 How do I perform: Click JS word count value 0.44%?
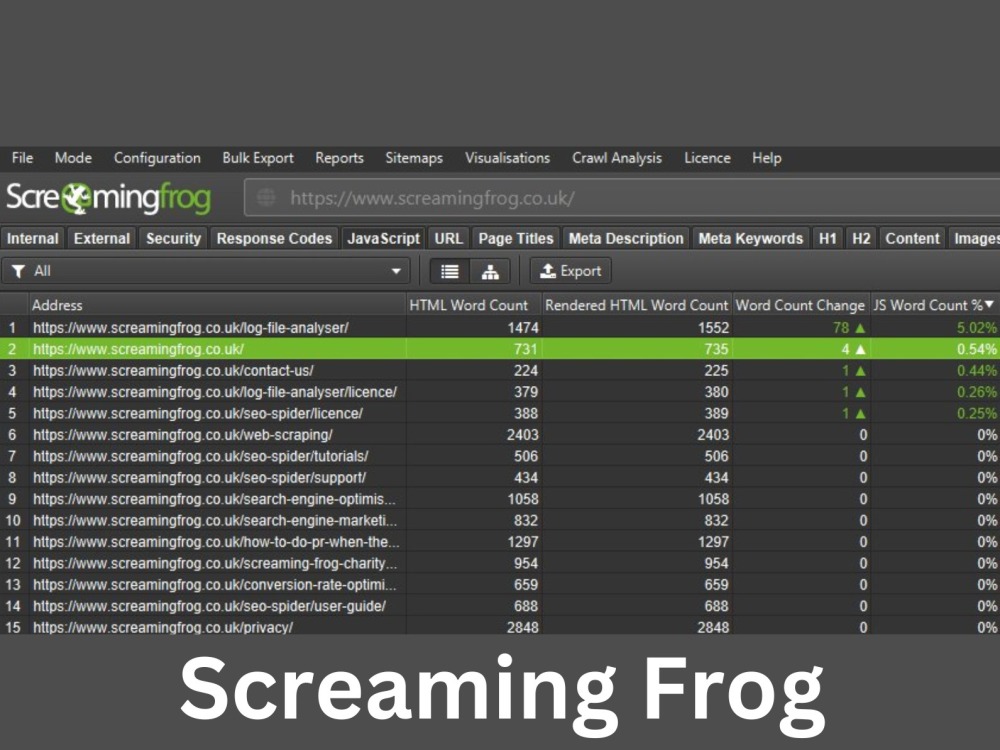pyautogui.click(x=976, y=371)
